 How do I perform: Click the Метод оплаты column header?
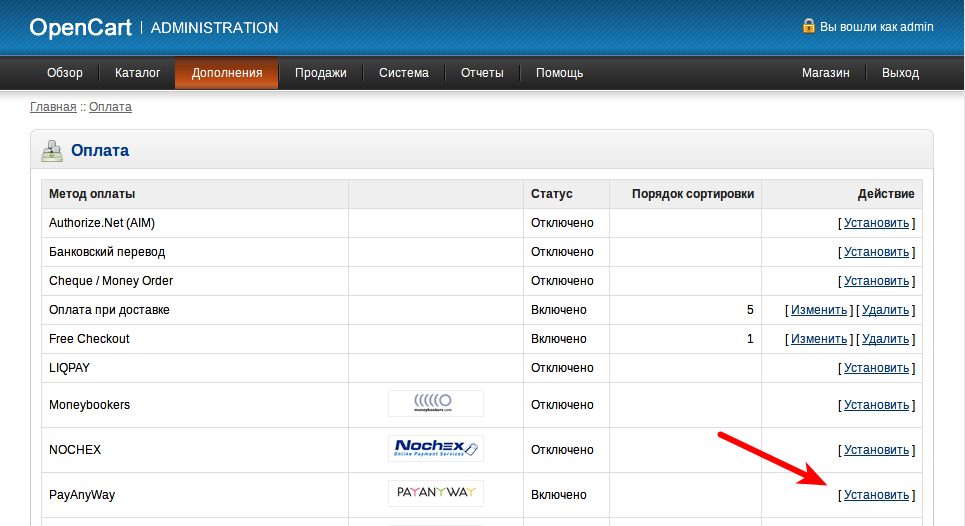click(x=92, y=194)
